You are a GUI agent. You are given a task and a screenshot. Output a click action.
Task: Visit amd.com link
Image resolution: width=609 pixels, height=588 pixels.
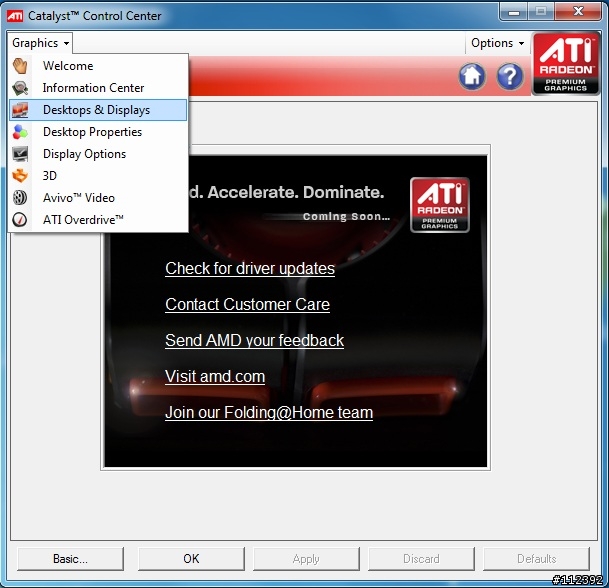pos(215,376)
